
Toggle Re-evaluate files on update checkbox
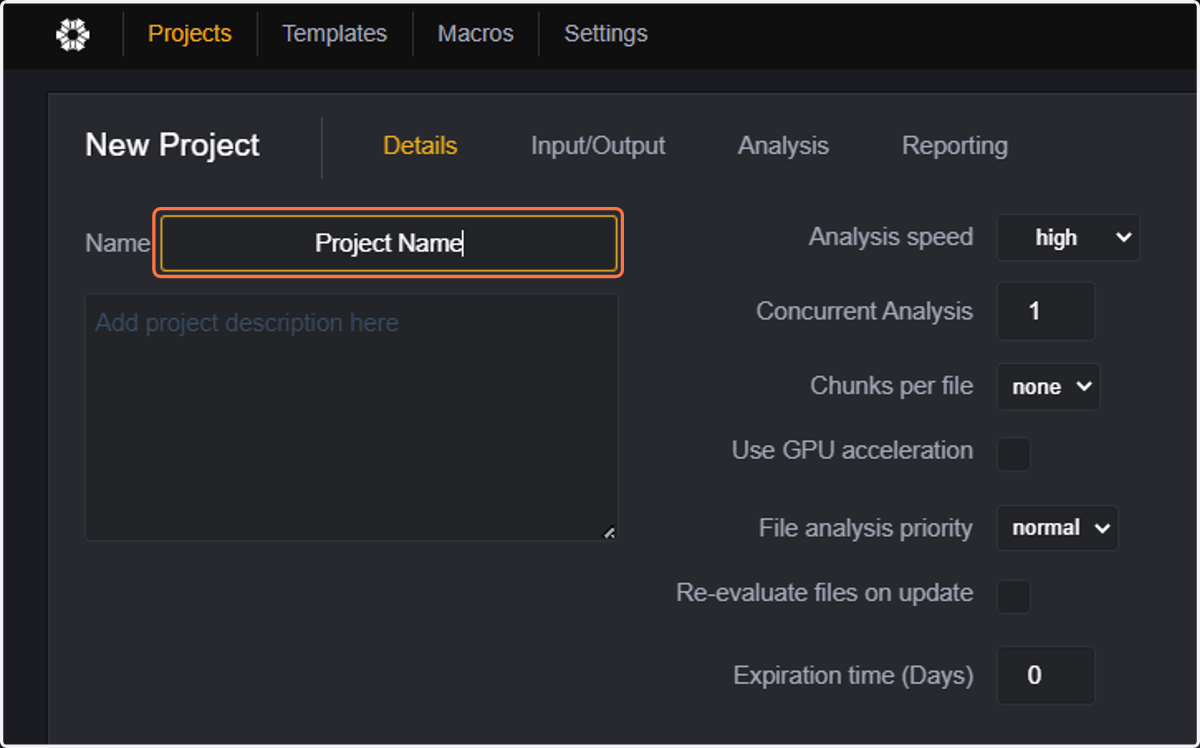[x=1014, y=597]
